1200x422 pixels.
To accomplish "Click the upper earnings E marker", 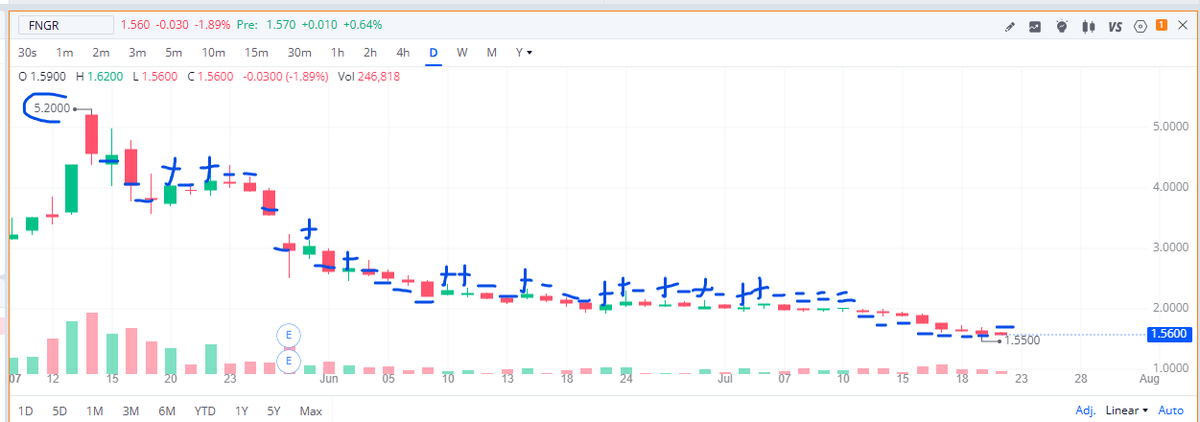I will (289, 334).
